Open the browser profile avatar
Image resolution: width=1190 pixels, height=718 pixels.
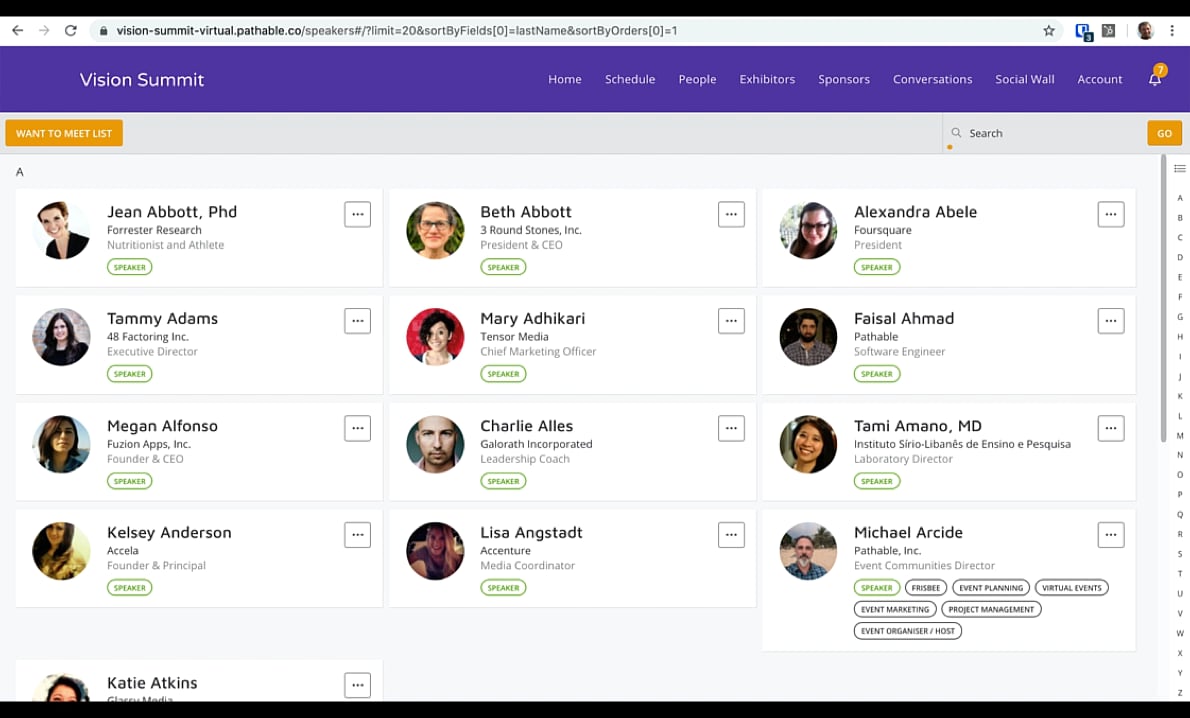(1145, 31)
